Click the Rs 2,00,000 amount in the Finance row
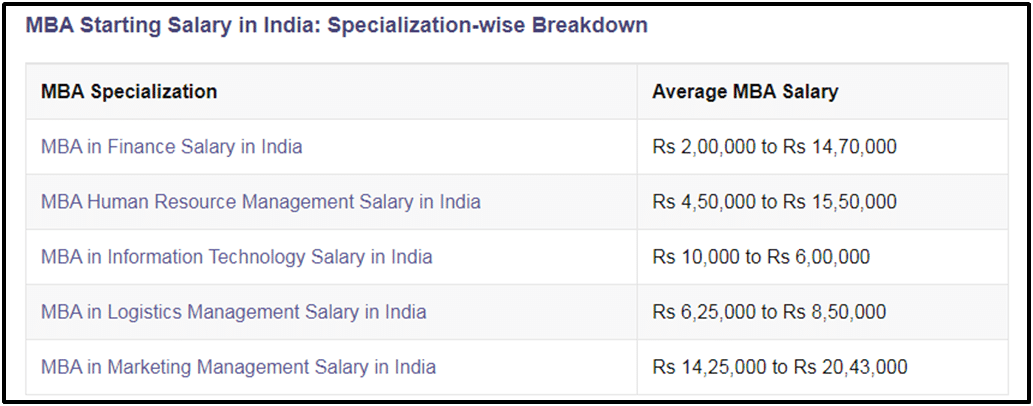 click(x=704, y=146)
